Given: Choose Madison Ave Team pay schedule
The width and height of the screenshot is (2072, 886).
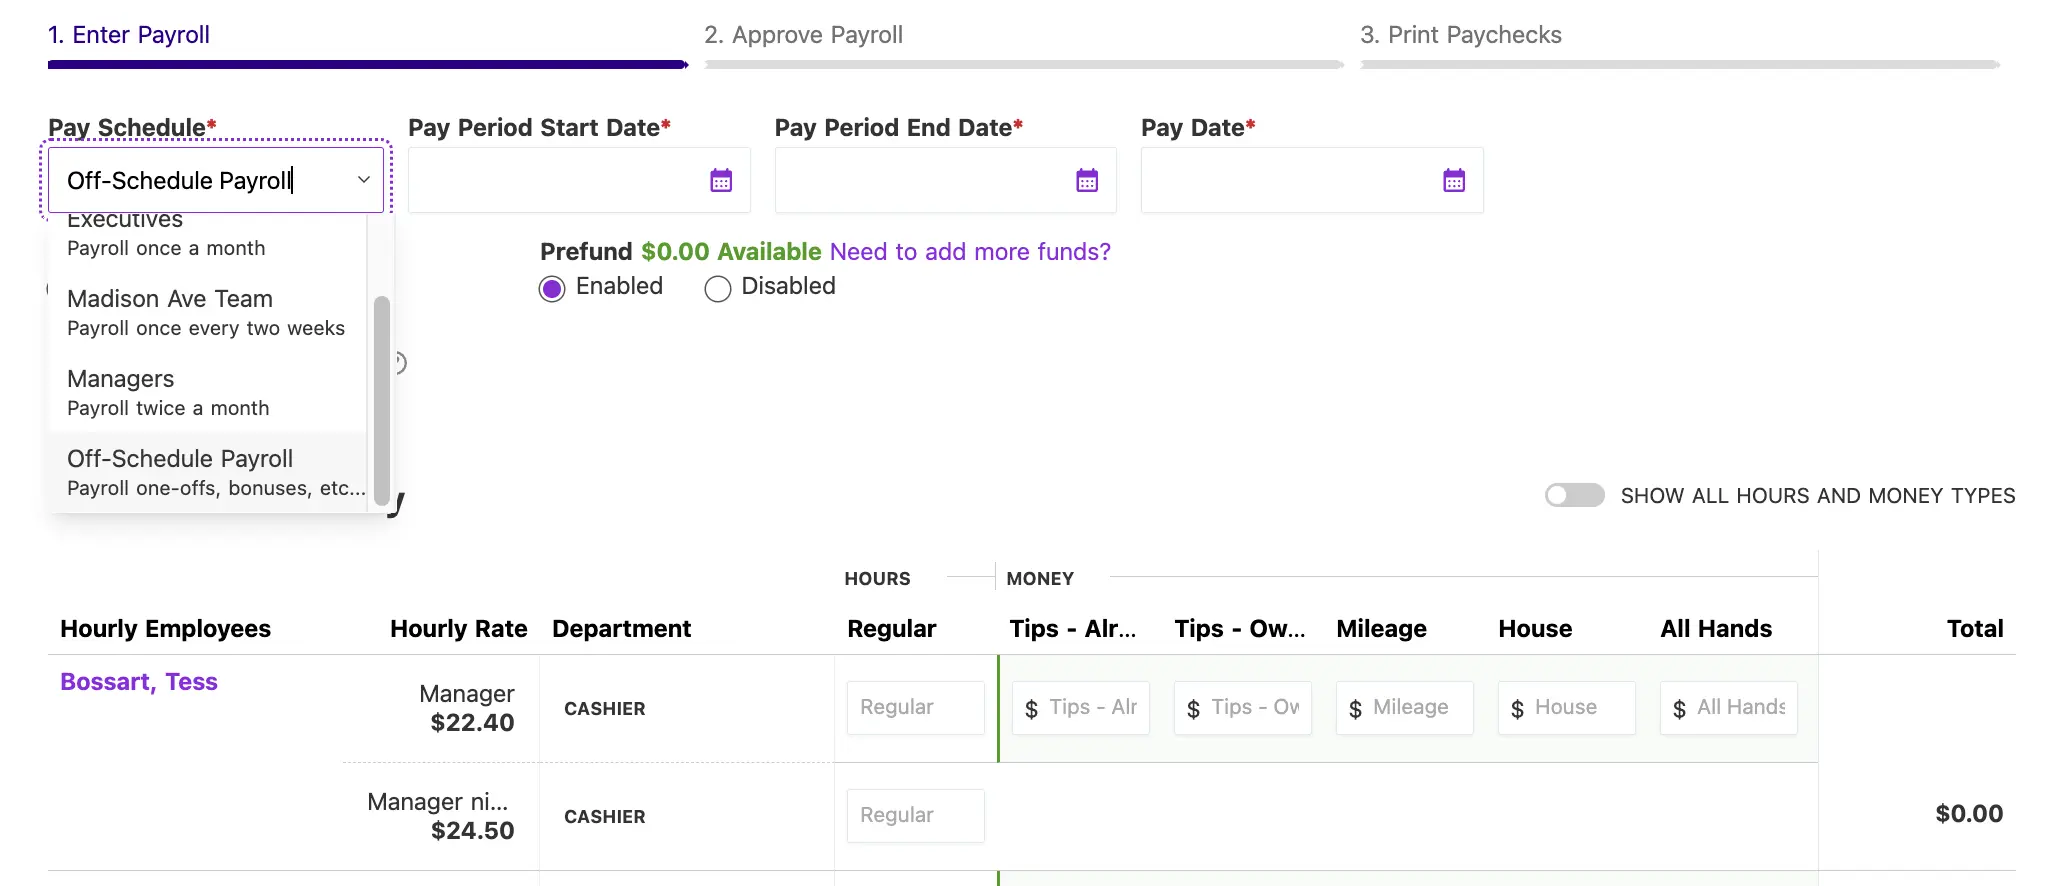Looking at the screenshot, I should click(x=206, y=312).
